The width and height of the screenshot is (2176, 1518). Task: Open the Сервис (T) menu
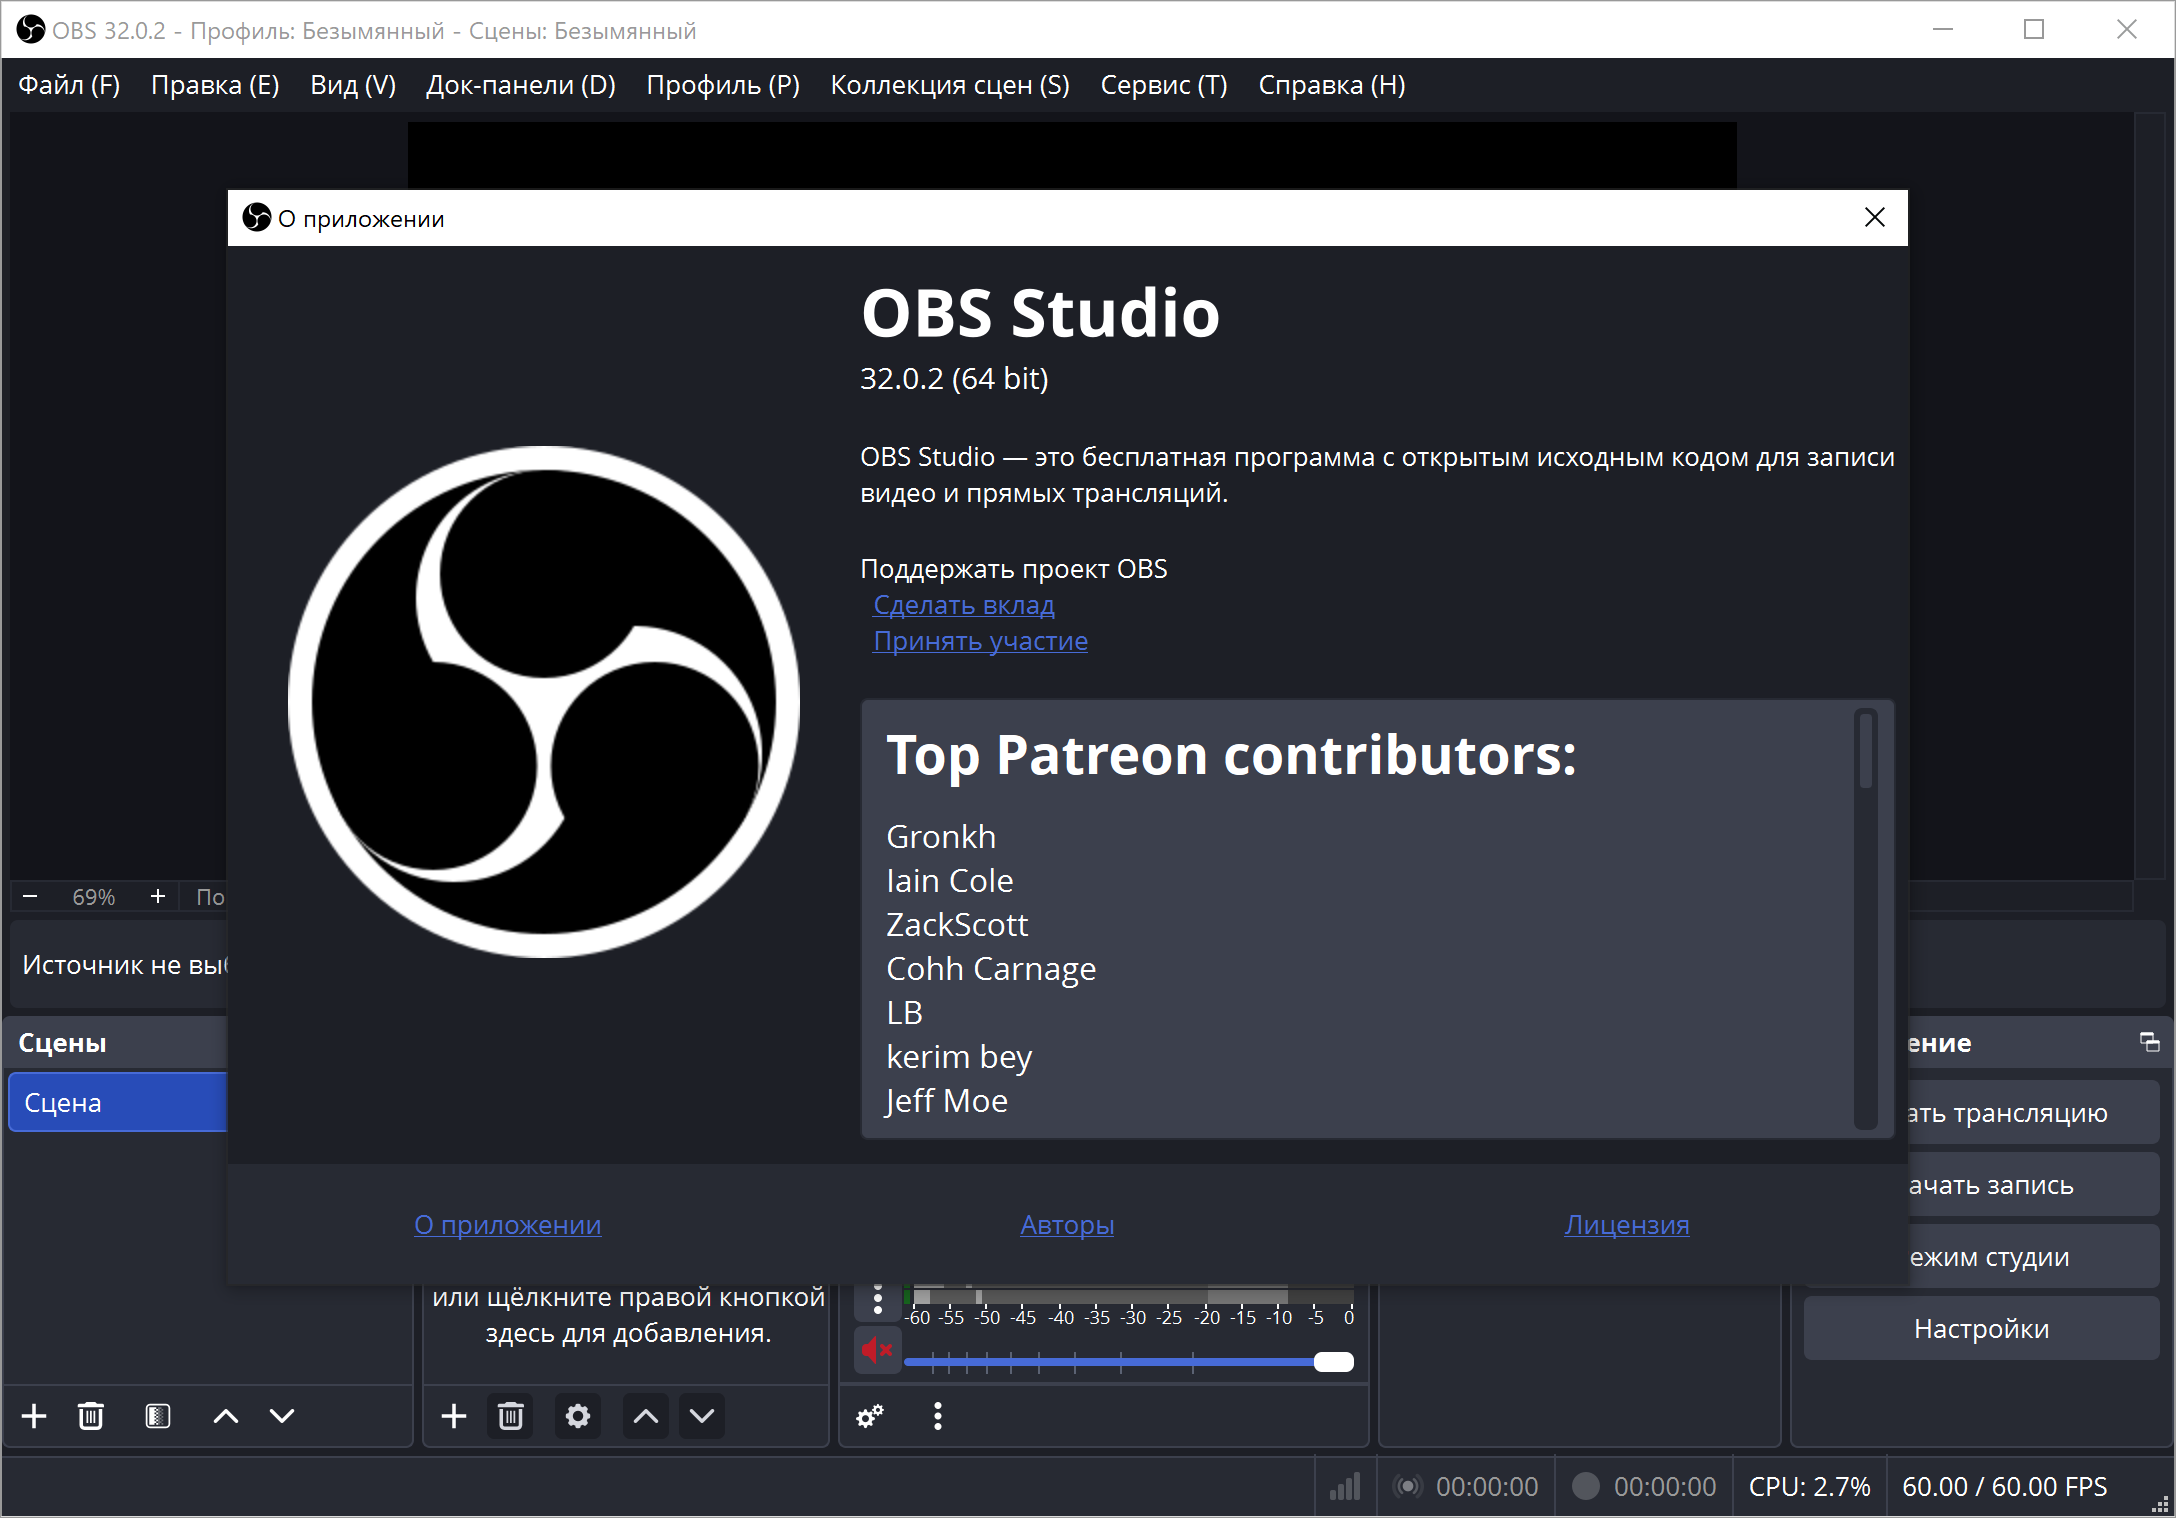pyautogui.click(x=1163, y=85)
